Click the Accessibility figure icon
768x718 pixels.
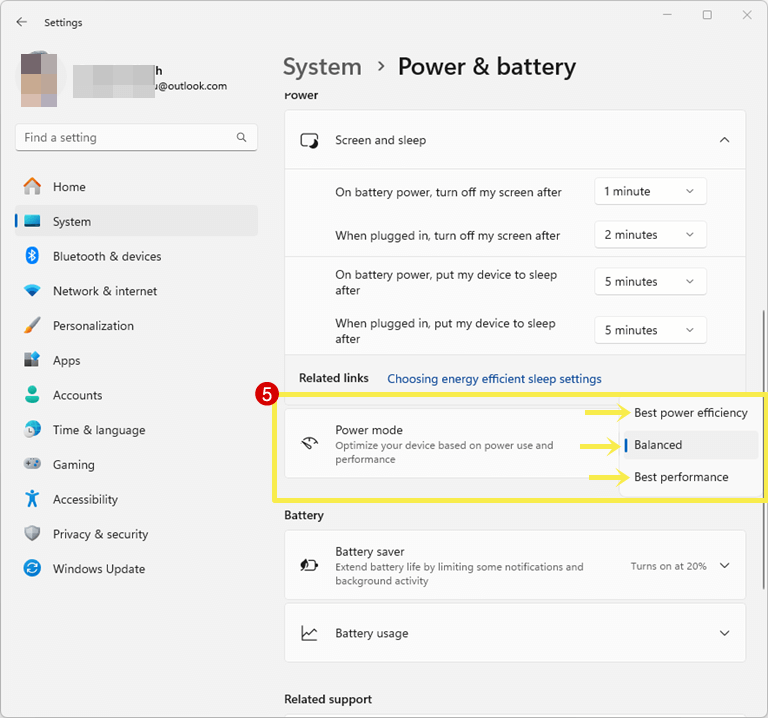pyautogui.click(x=32, y=499)
